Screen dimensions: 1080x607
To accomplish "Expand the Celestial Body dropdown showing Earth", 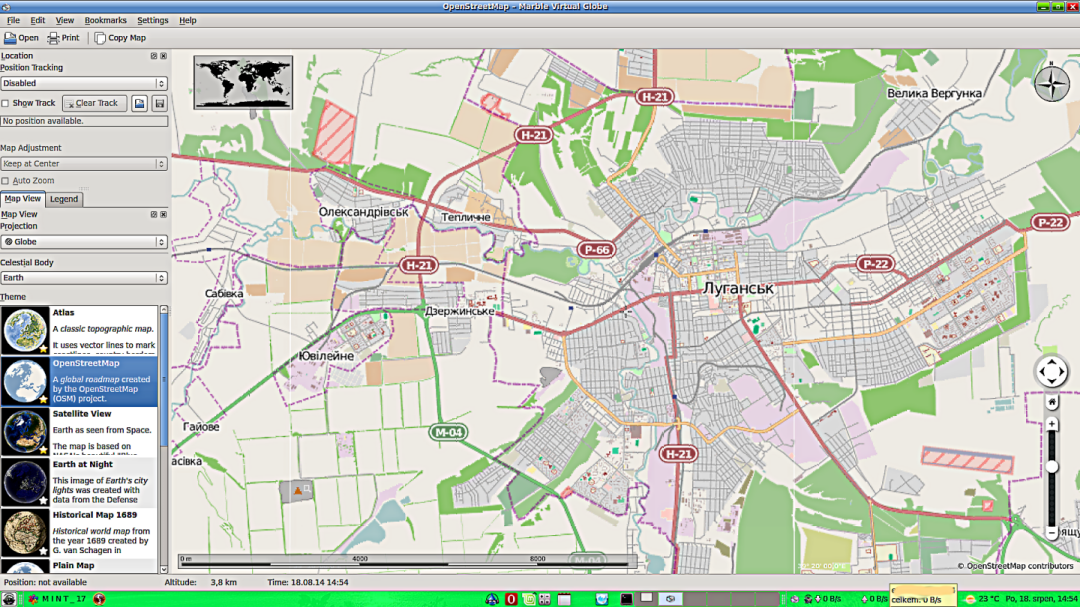I will (84, 278).
